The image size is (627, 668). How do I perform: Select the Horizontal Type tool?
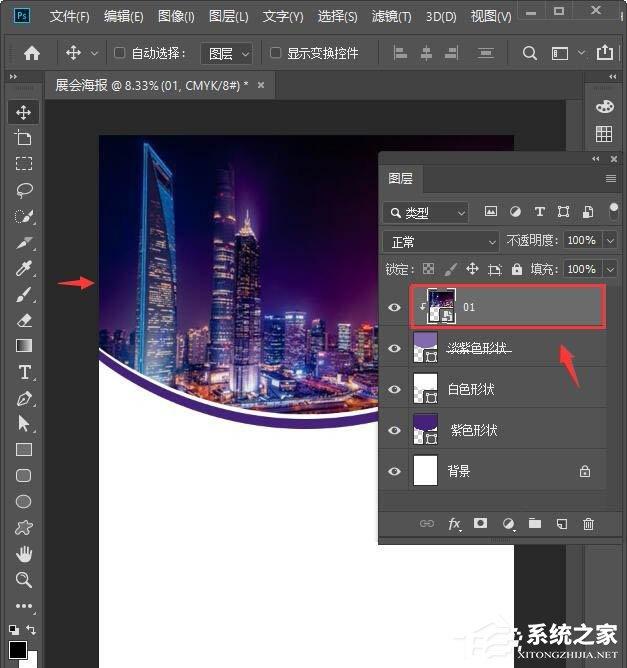click(24, 372)
